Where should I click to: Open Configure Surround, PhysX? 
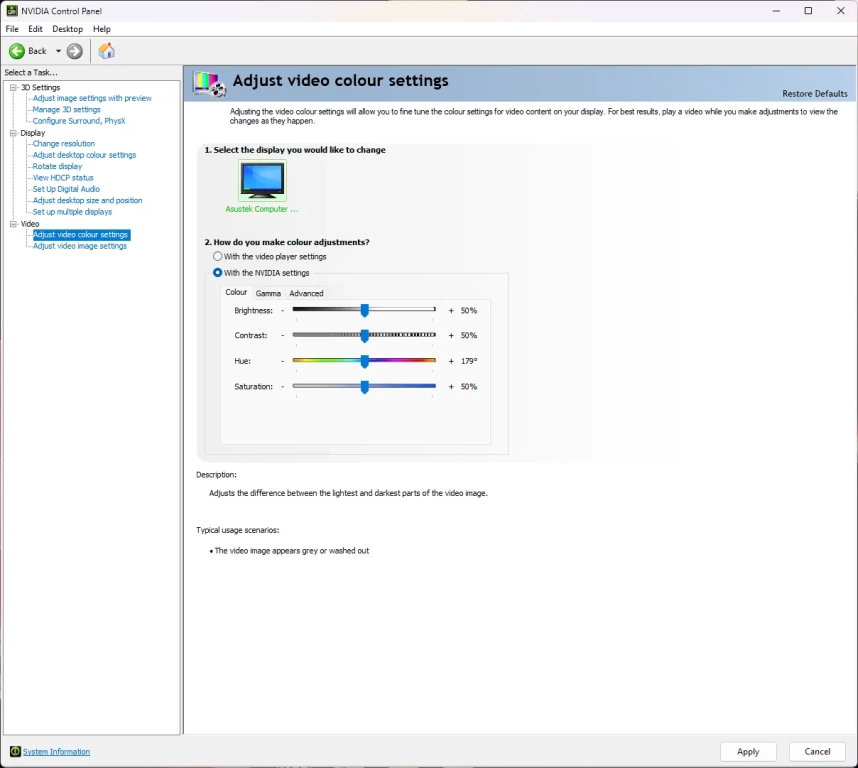click(79, 121)
